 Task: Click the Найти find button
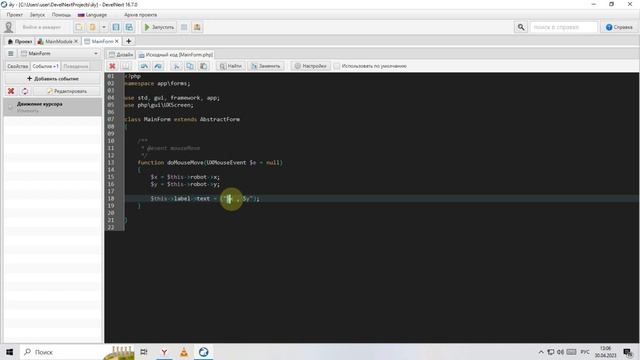click(231, 66)
